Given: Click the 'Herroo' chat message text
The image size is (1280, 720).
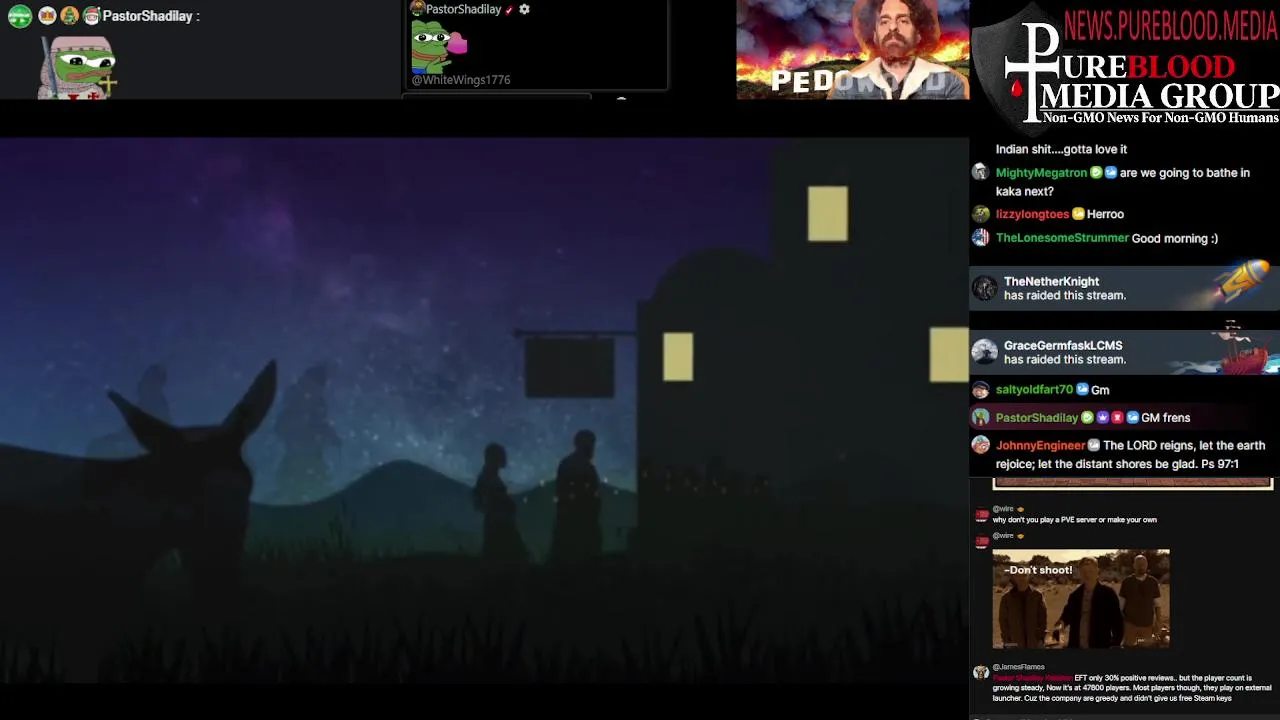Looking at the screenshot, I should (1105, 214).
